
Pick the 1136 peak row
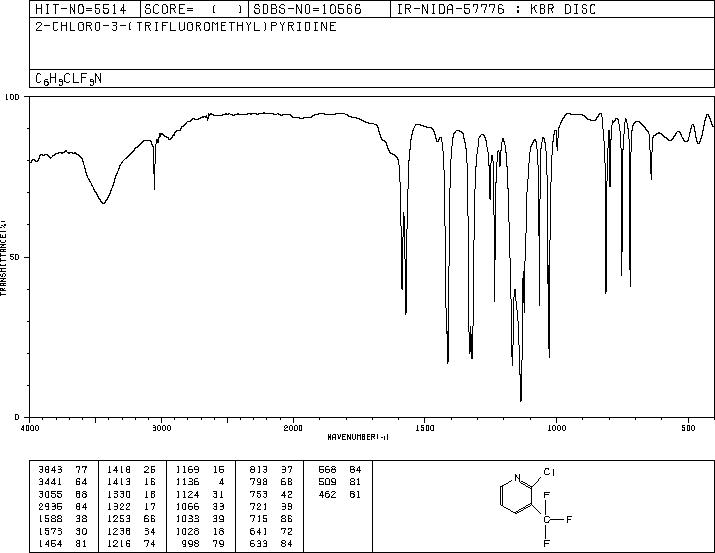pos(200,482)
